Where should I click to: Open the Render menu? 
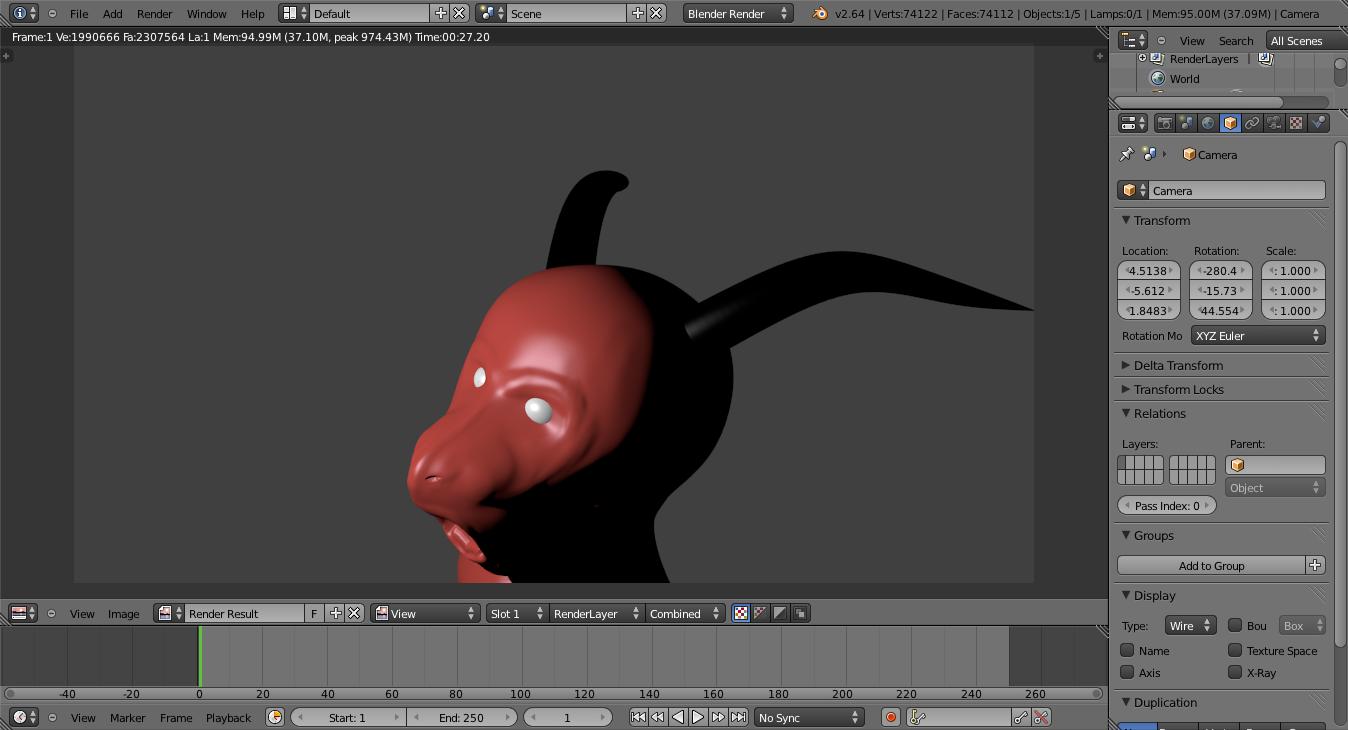tap(154, 13)
